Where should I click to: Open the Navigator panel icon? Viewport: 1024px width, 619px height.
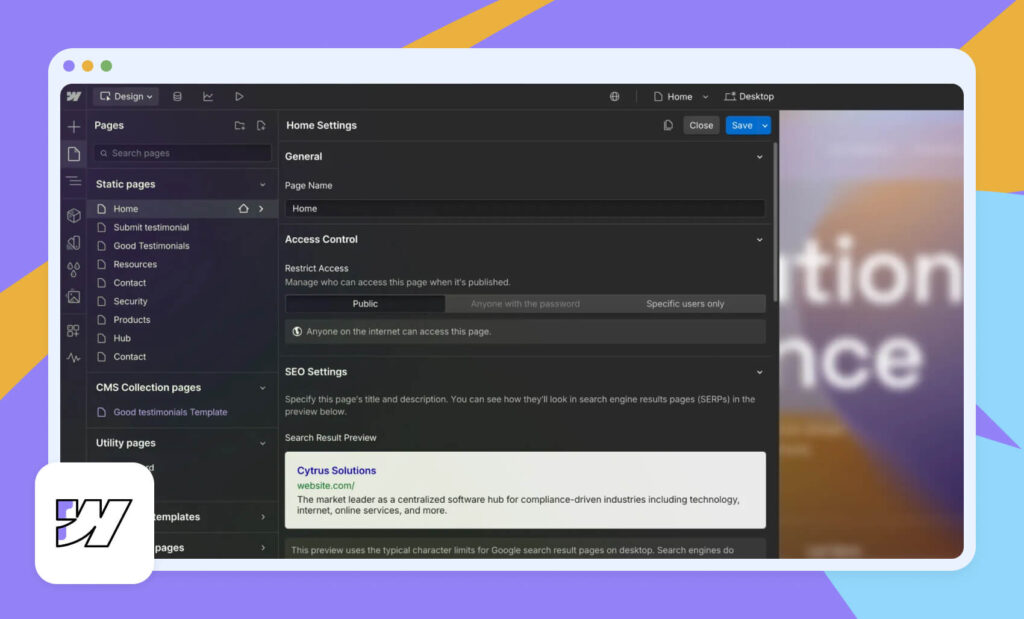(x=74, y=181)
